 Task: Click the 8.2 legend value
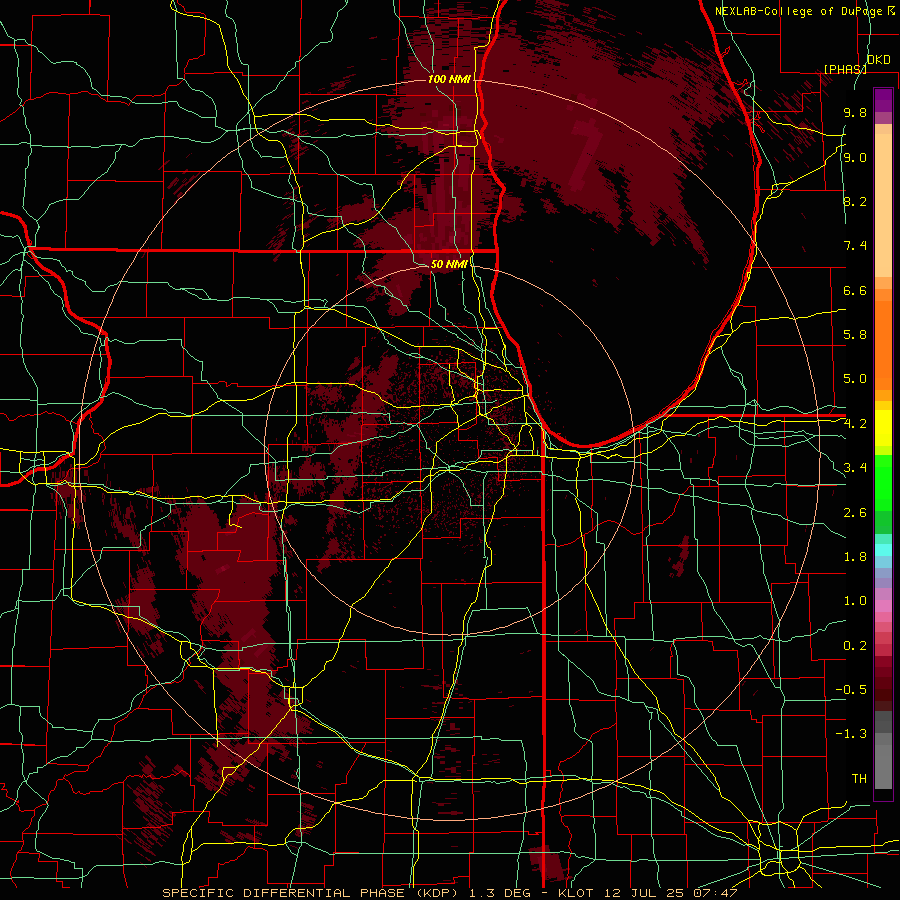coord(855,201)
